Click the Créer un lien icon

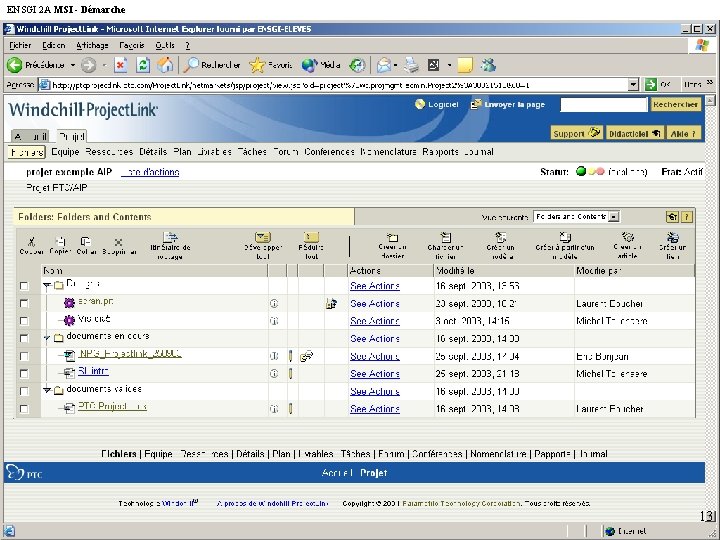click(x=673, y=237)
